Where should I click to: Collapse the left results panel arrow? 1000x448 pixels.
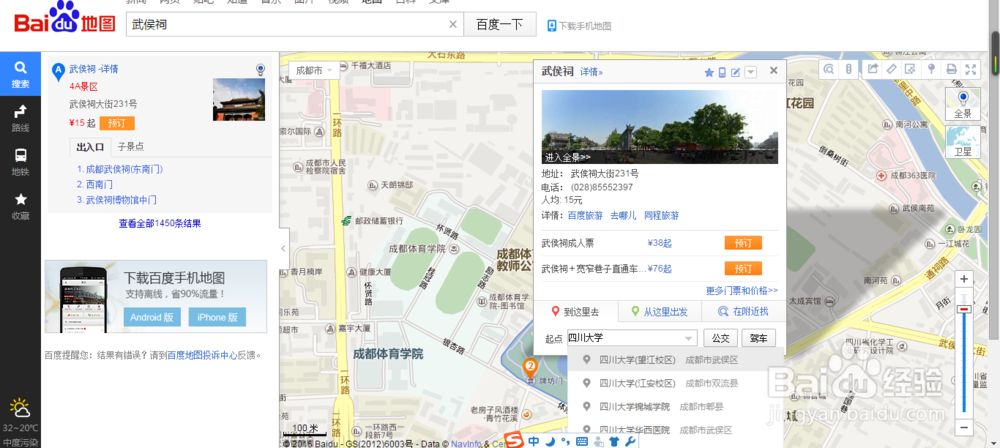(284, 249)
